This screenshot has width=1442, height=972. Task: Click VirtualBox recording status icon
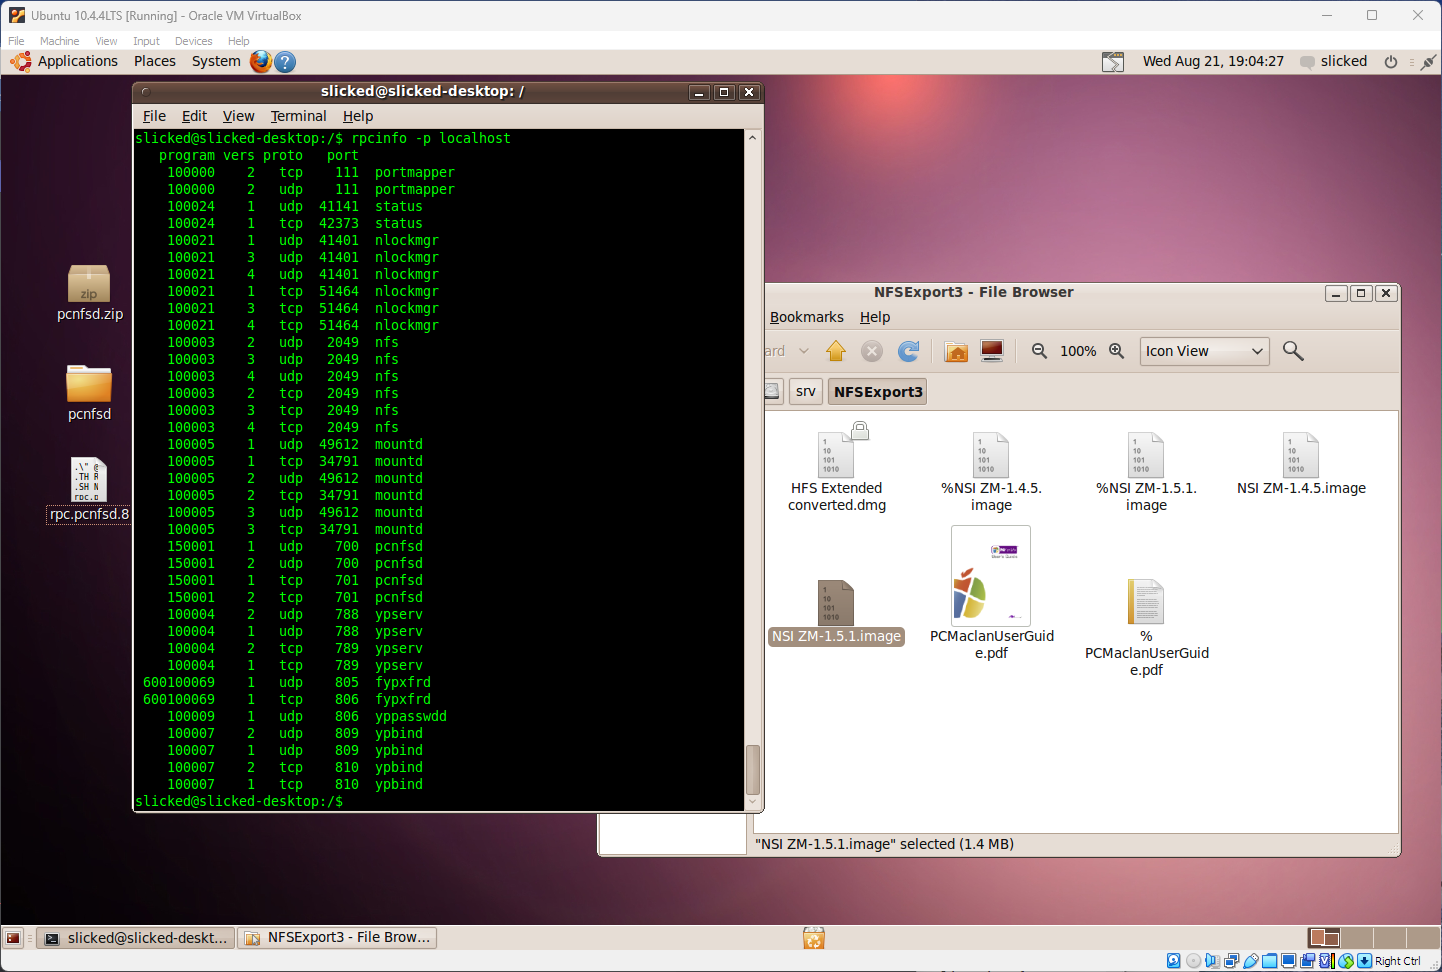(x=1308, y=961)
